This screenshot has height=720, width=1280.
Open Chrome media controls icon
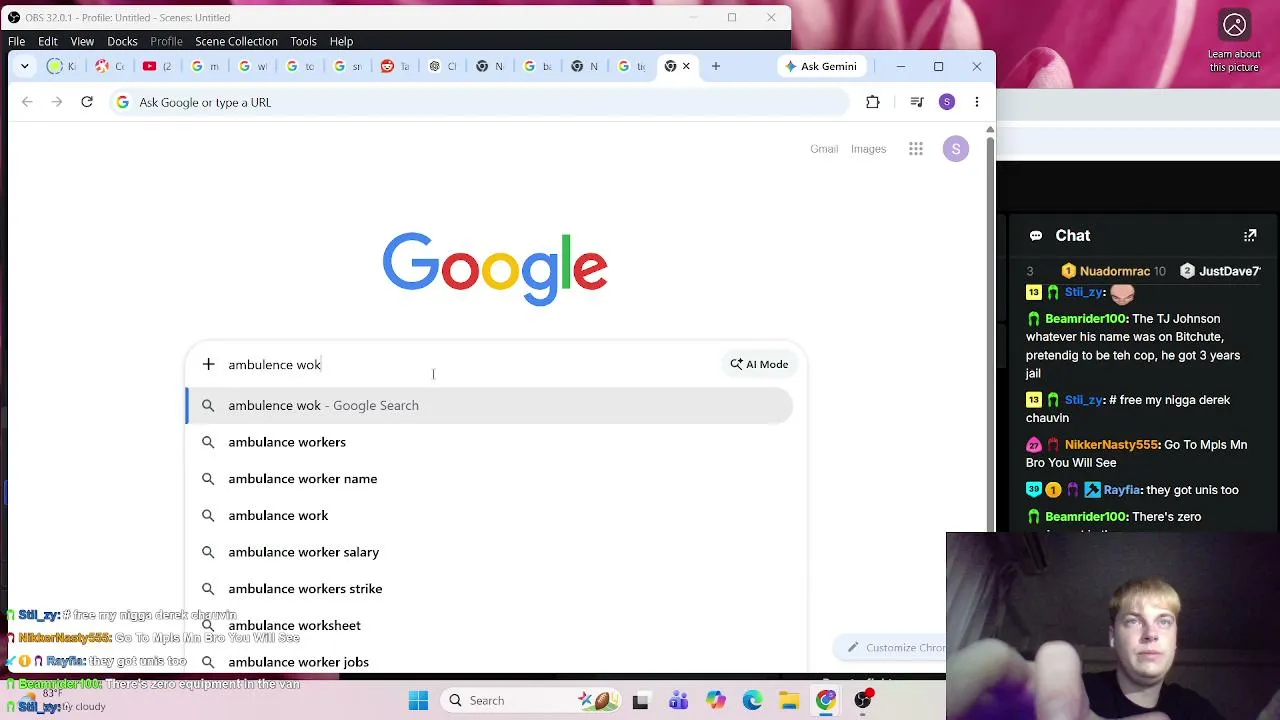(917, 102)
